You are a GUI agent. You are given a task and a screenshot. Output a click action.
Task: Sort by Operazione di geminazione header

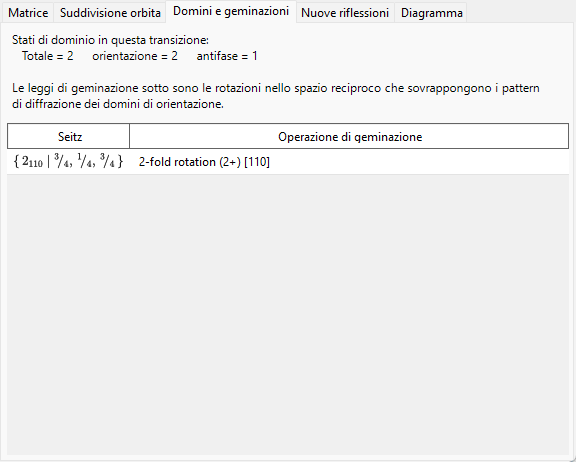pos(349,137)
